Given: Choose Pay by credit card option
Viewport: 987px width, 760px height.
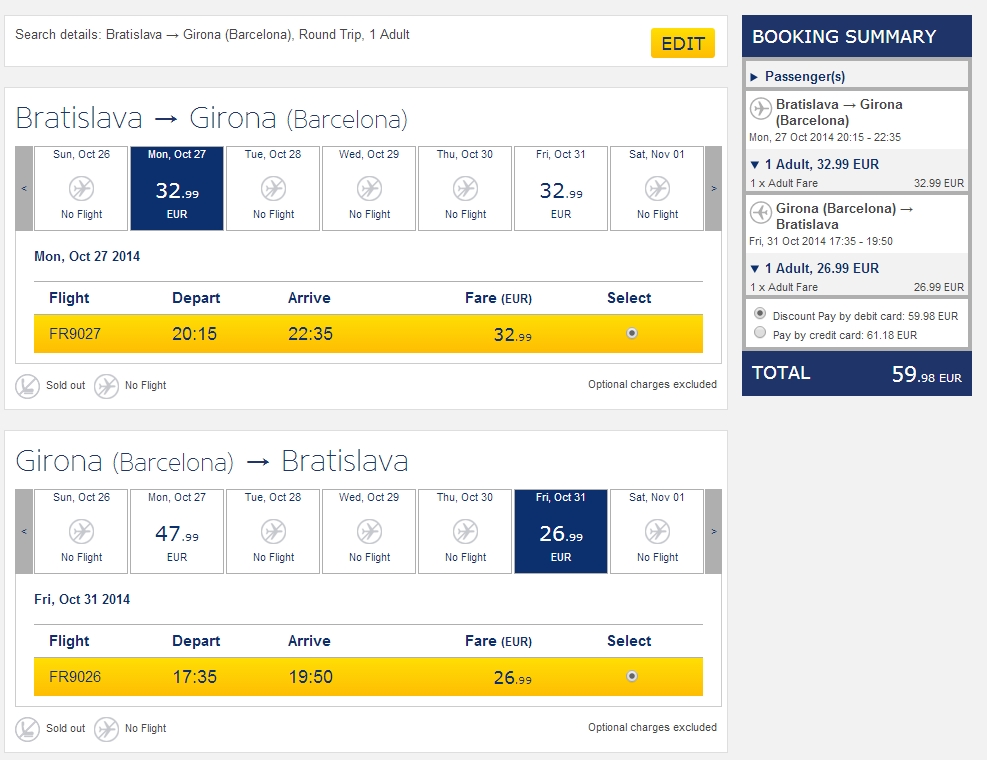Looking at the screenshot, I should tap(761, 334).
